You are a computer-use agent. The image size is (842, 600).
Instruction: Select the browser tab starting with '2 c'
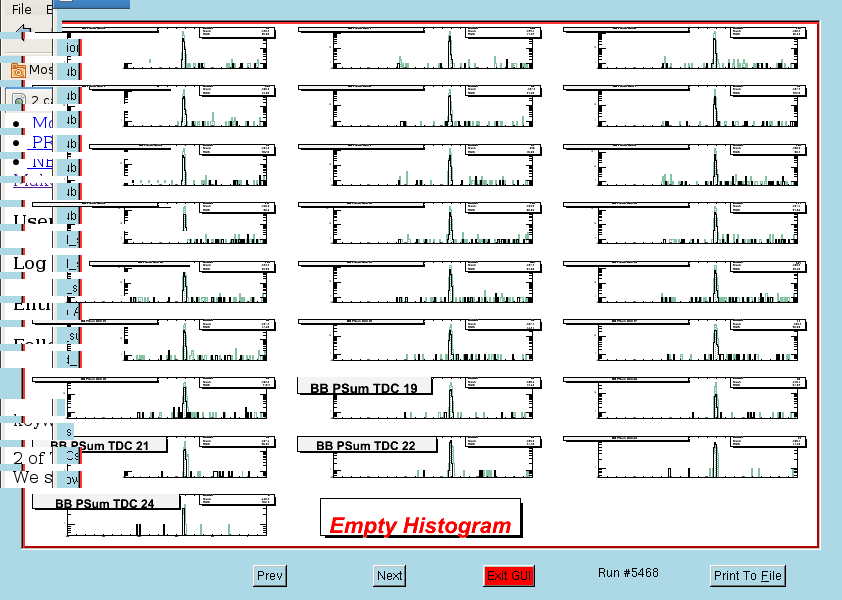tap(29, 100)
